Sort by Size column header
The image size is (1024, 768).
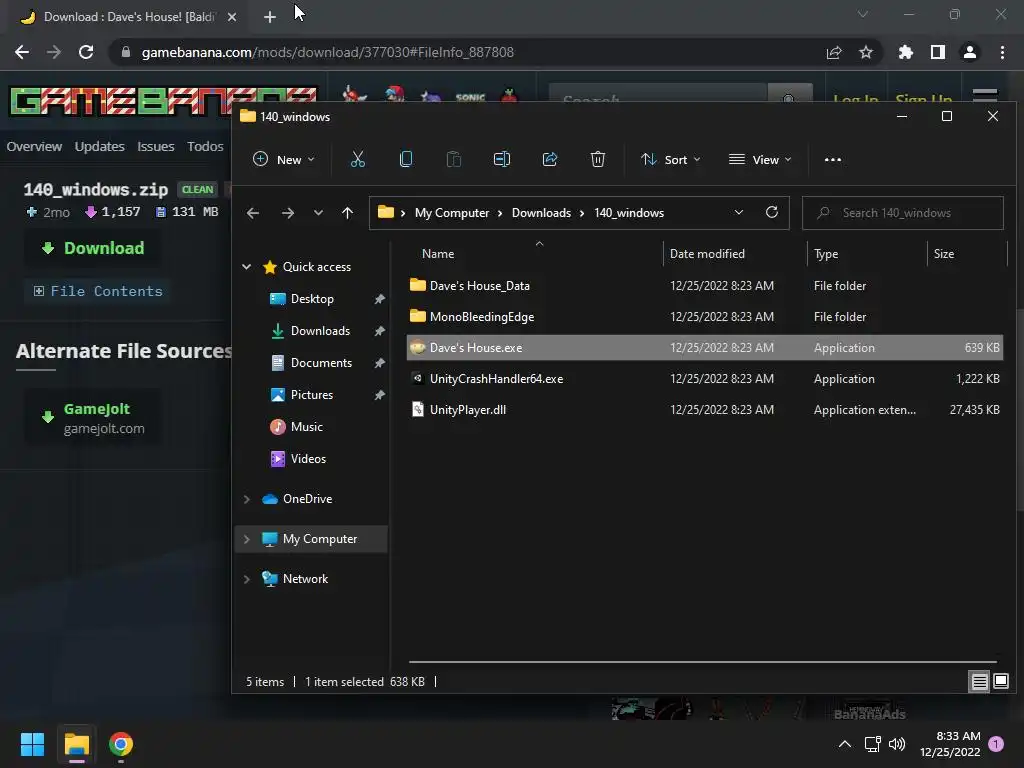point(944,253)
